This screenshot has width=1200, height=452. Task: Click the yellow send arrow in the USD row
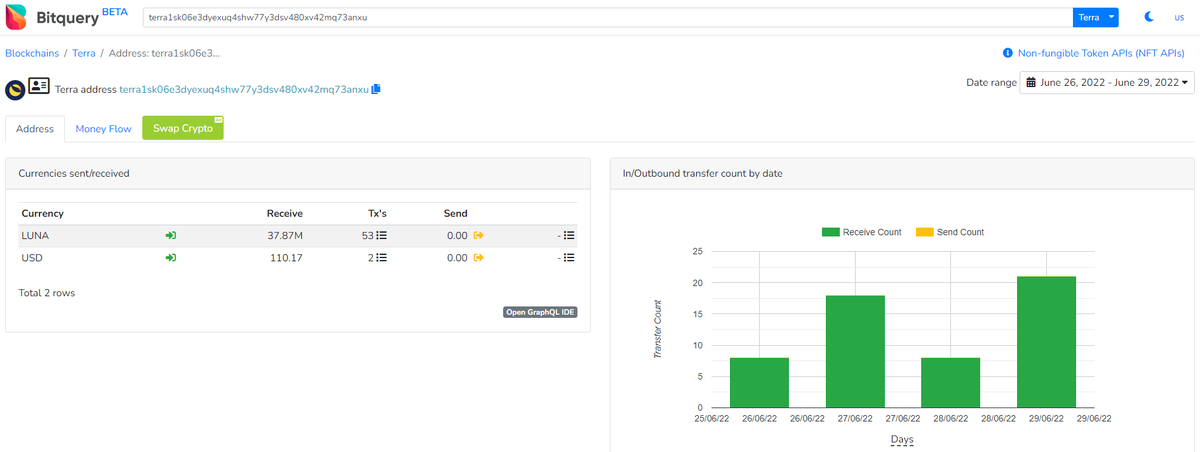pyautogui.click(x=478, y=258)
